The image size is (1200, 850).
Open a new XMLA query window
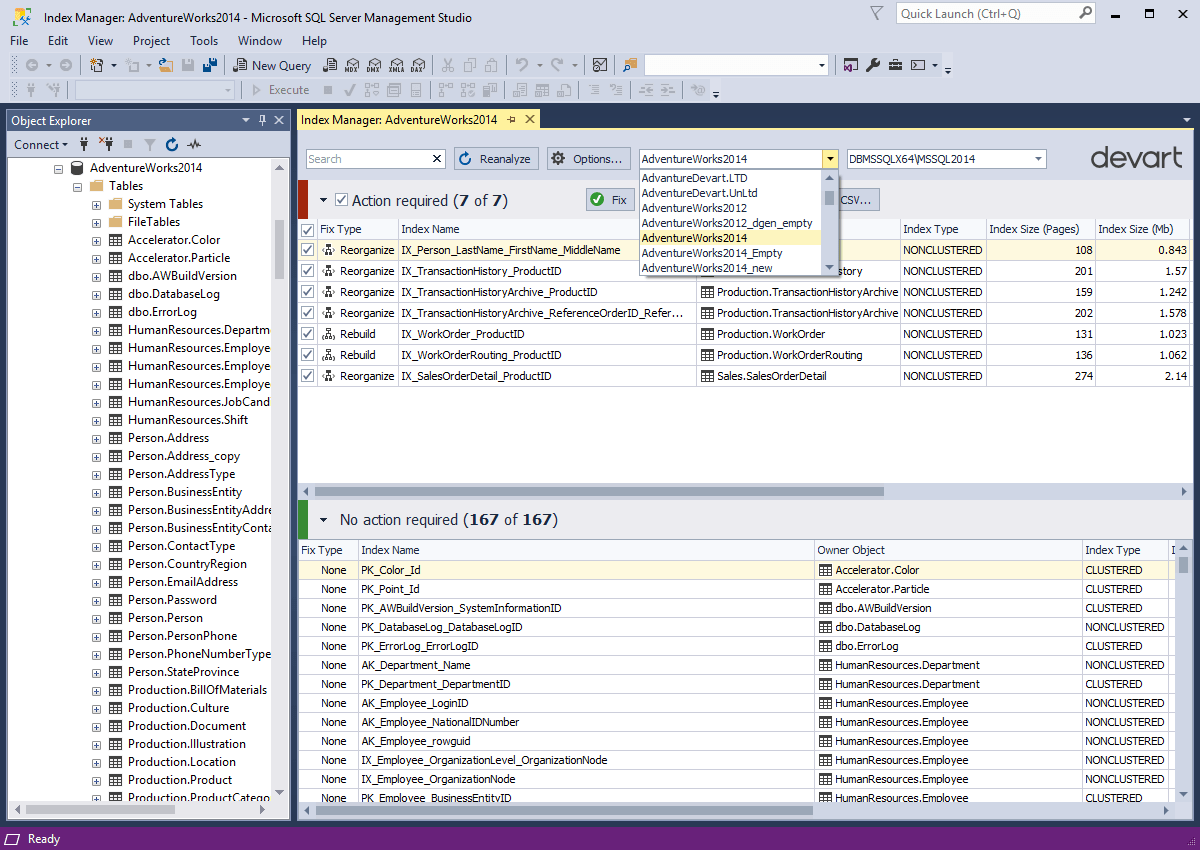(x=397, y=65)
